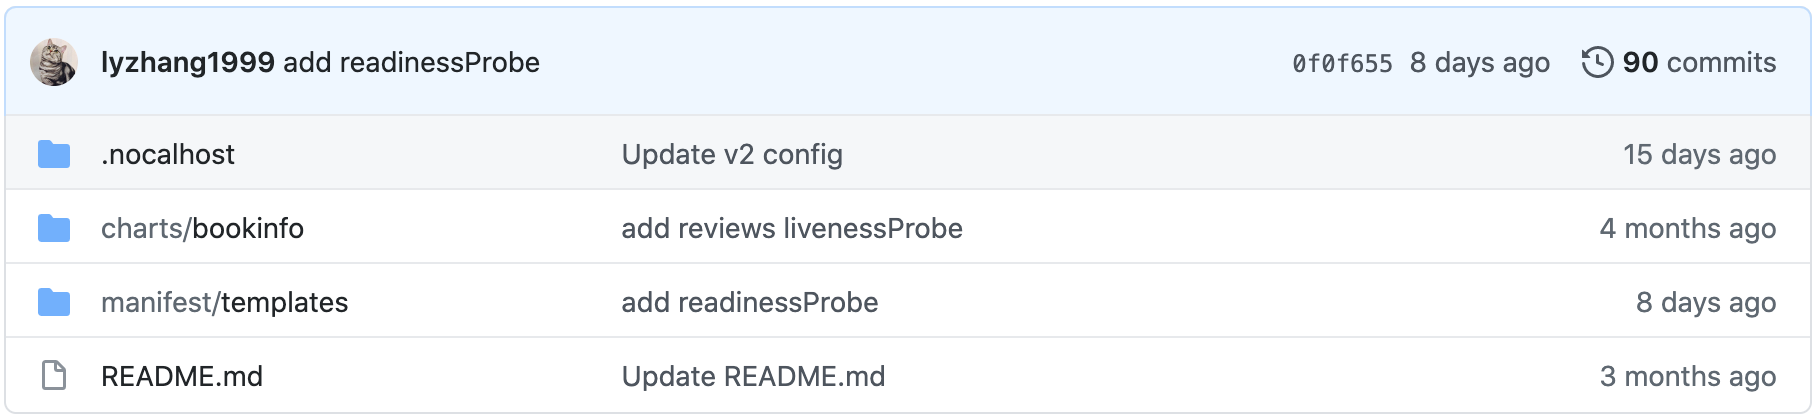Click the .nocalhost folder icon
The height and width of the screenshot is (418, 1818).
tap(54, 154)
